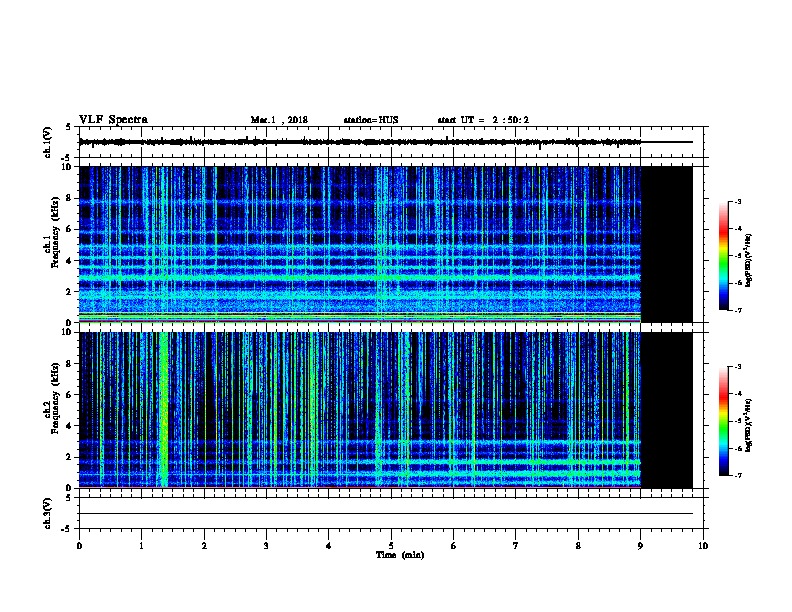Click the ch.2 spectrogram color scale bar

pyautogui.click(x=723, y=421)
